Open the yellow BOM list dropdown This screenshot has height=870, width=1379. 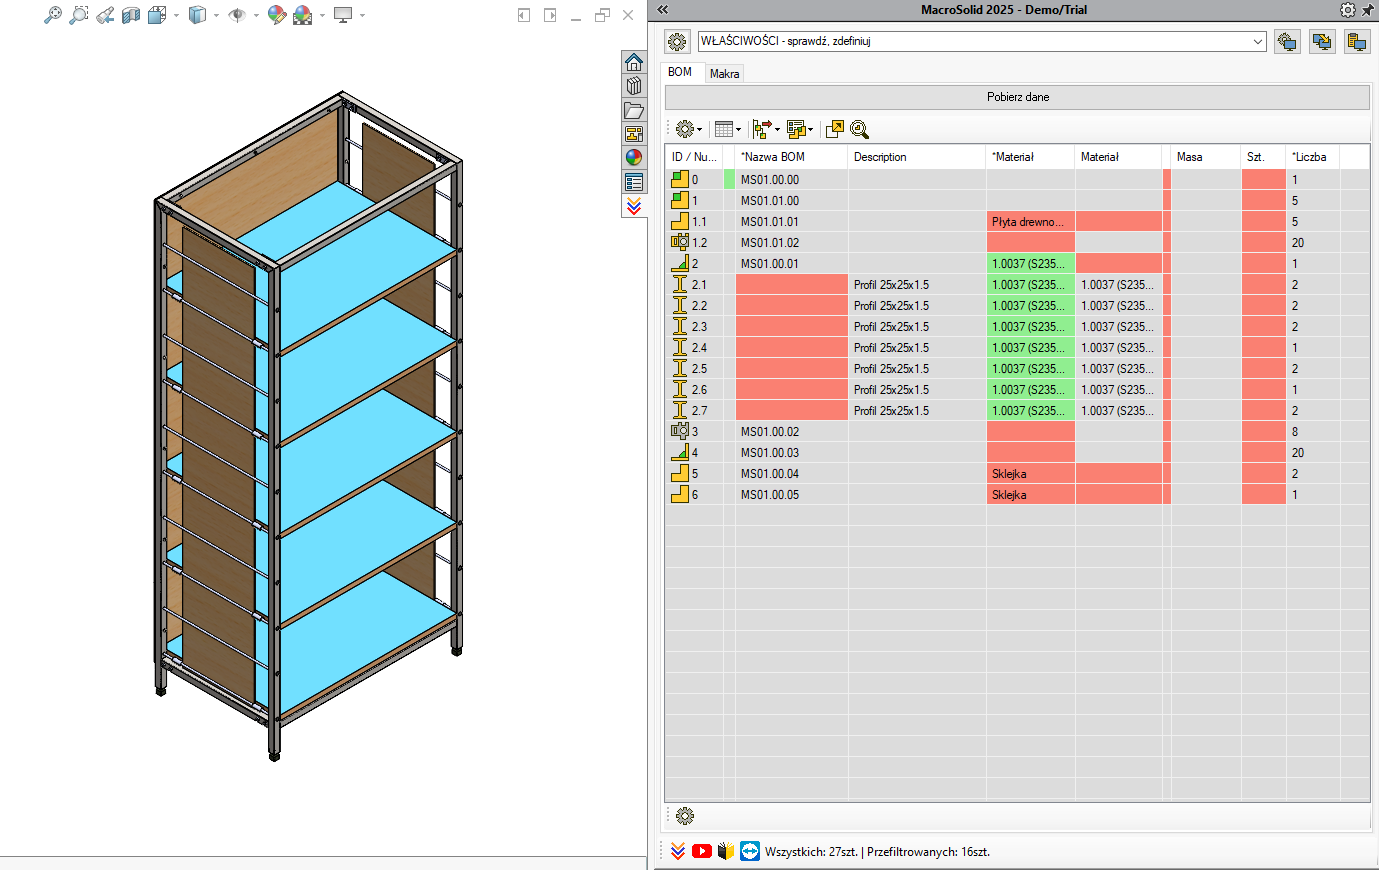800,129
